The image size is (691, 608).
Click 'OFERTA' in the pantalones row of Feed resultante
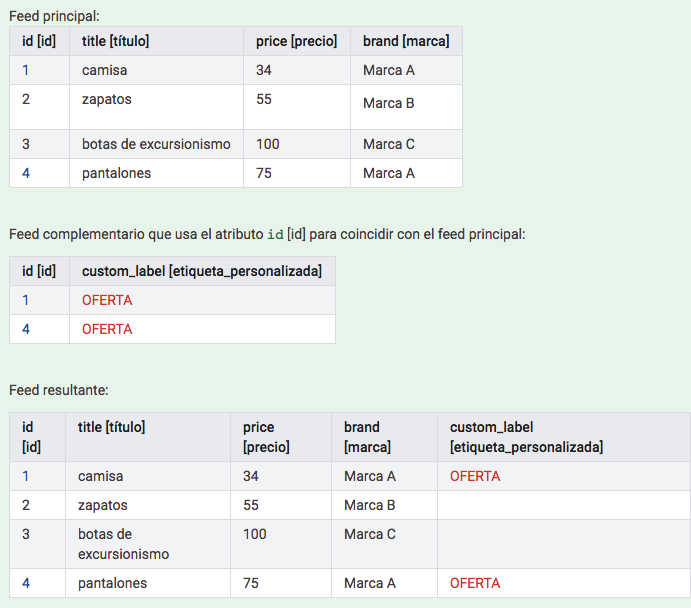click(x=475, y=583)
